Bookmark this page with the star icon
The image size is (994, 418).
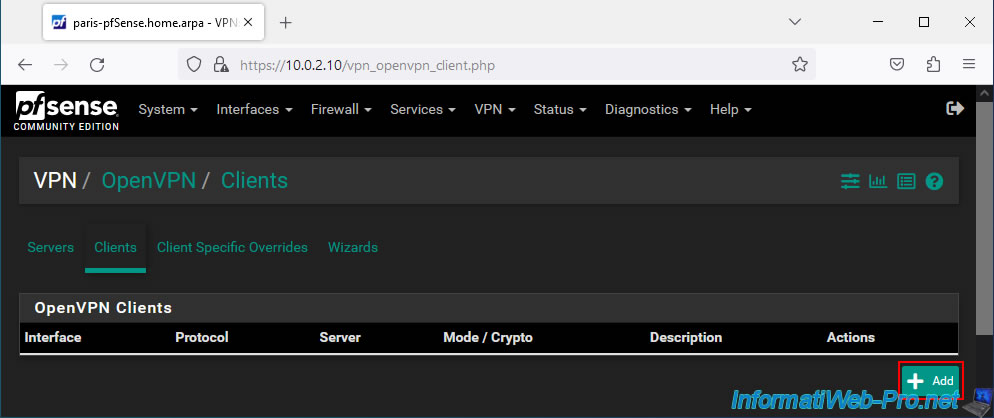click(x=800, y=65)
